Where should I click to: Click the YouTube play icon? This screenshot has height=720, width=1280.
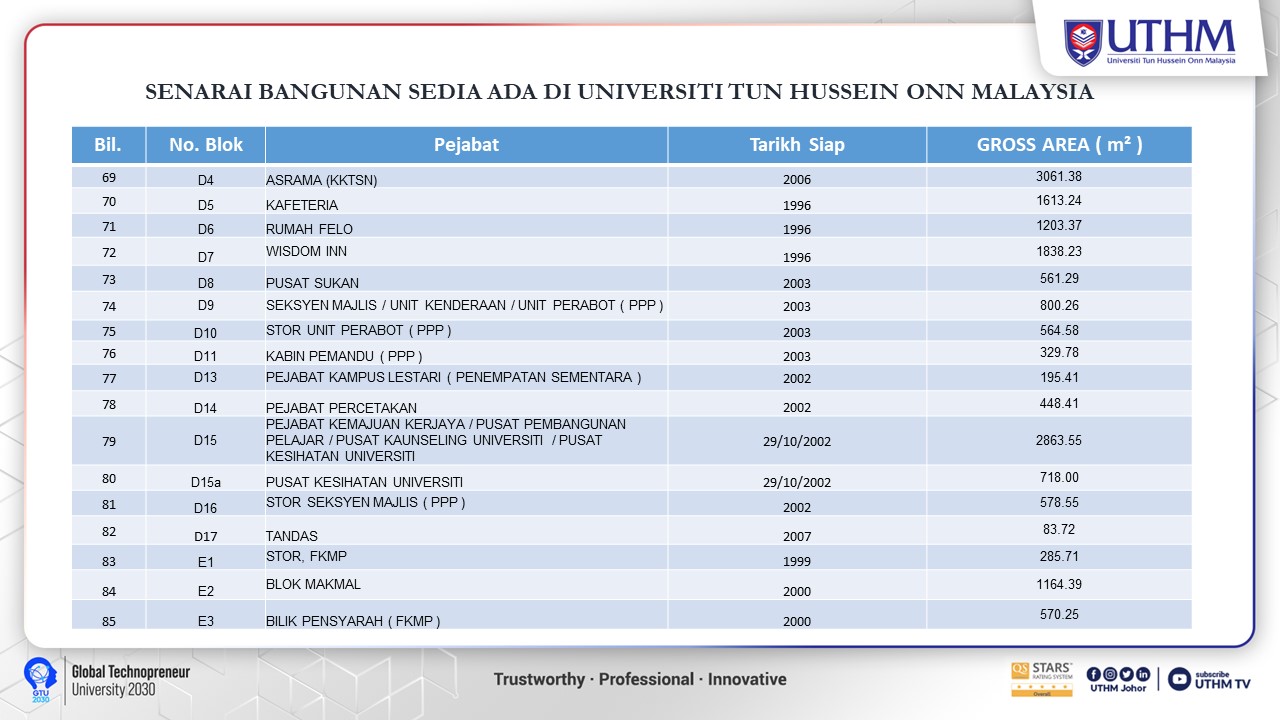(x=1179, y=679)
